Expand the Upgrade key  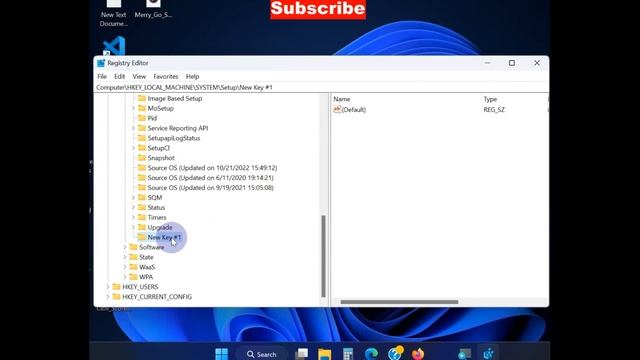[133, 227]
